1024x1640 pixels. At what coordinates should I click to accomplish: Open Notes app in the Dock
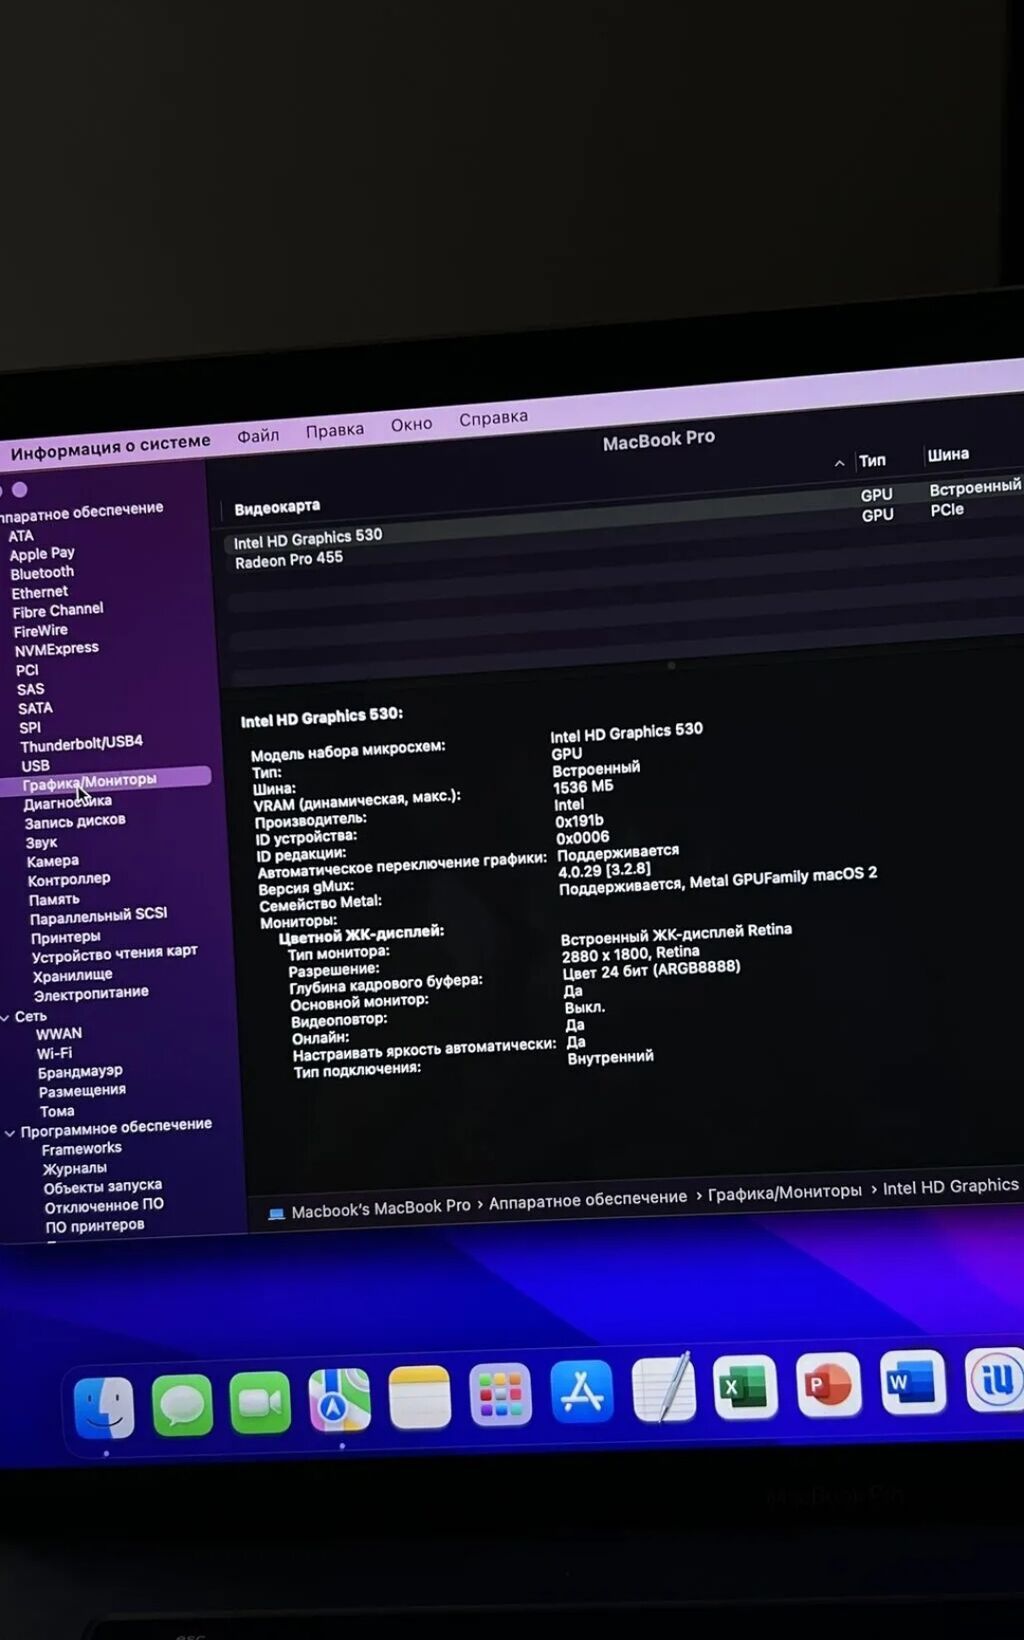[x=419, y=1397]
